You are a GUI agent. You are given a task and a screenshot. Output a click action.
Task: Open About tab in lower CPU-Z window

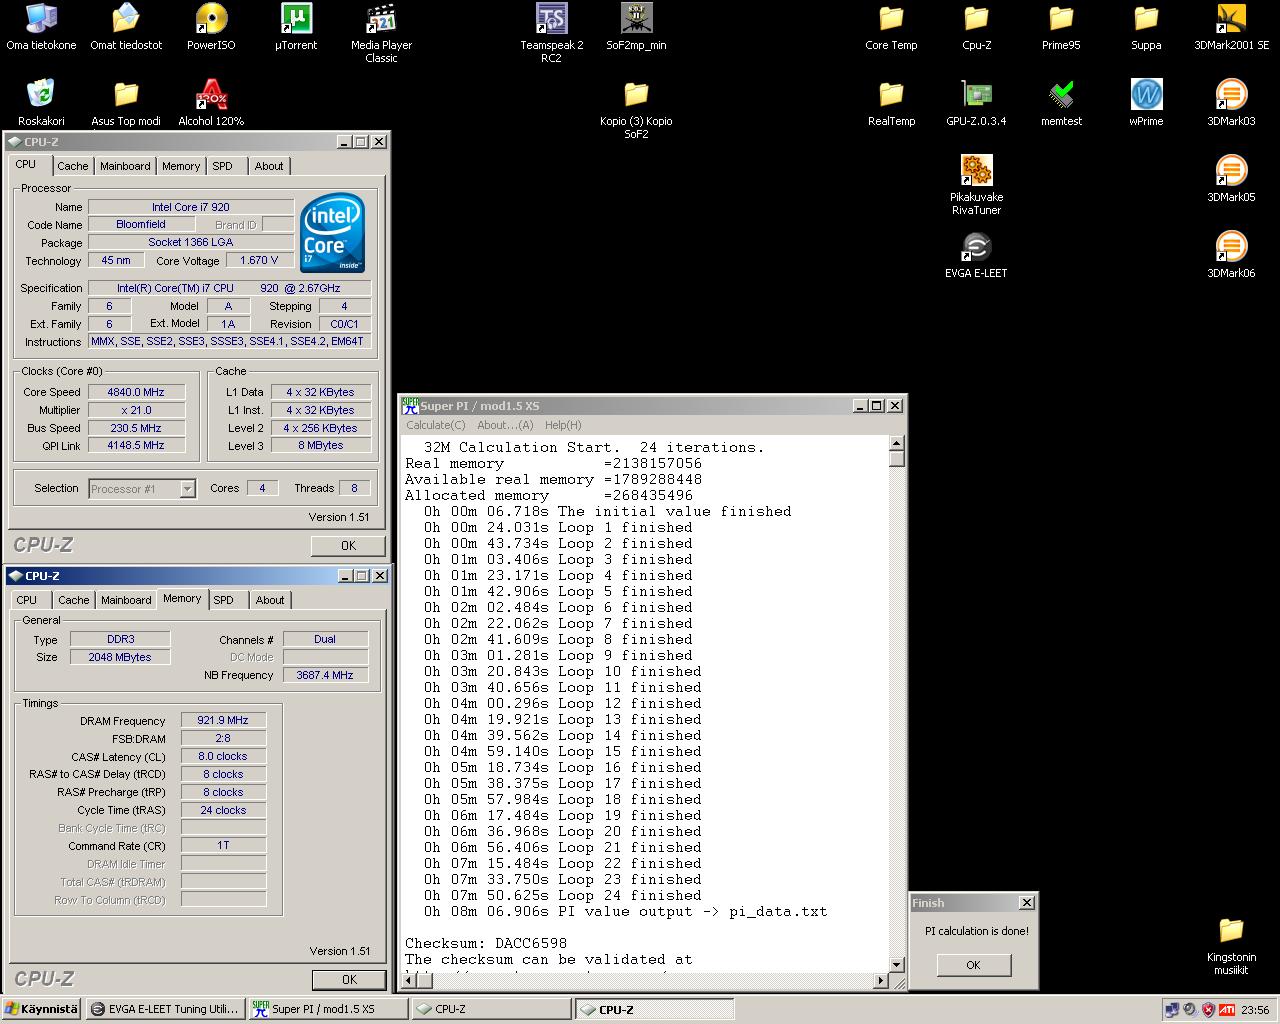[270, 600]
